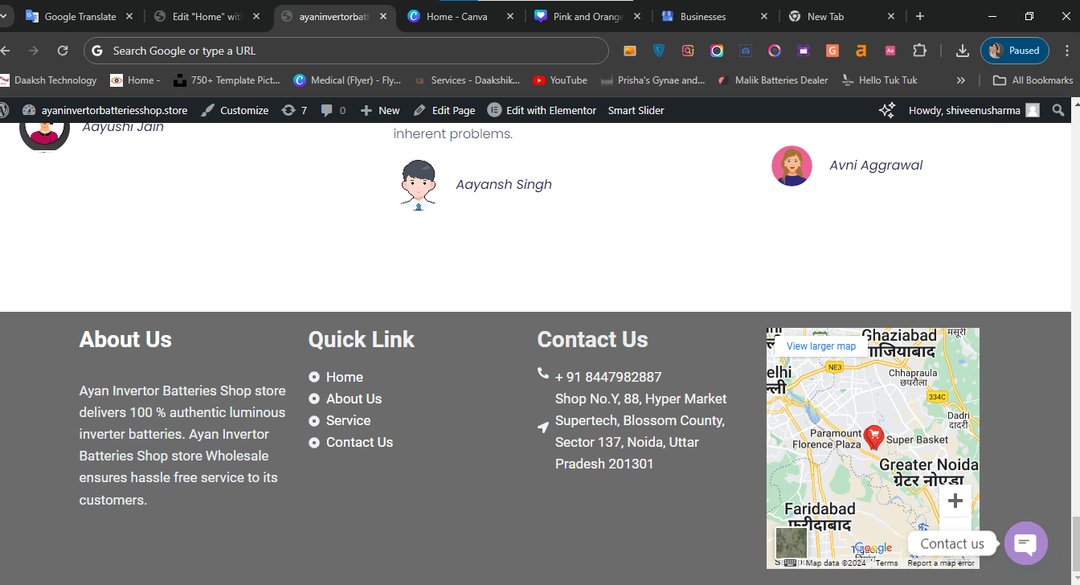Open the purple chat widget button
1080x585 pixels.
point(1025,543)
